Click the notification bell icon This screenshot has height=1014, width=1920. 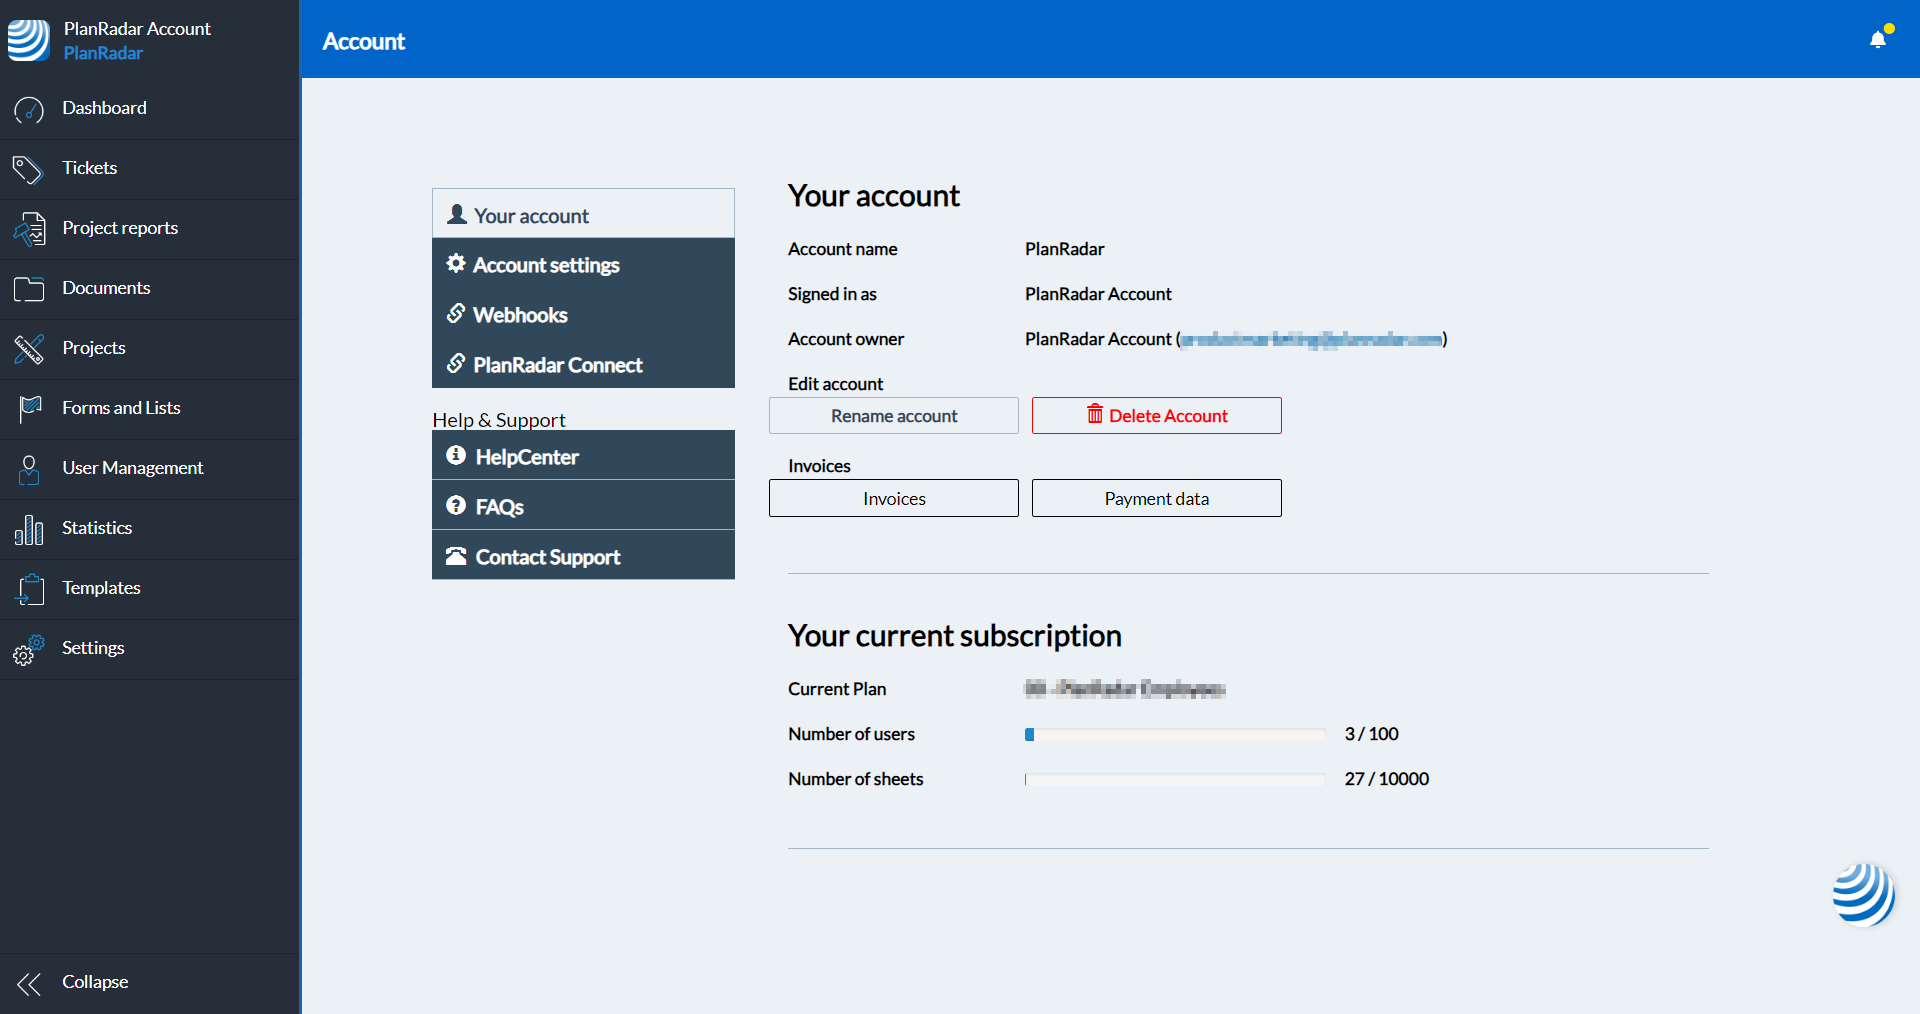pos(1878,39)
